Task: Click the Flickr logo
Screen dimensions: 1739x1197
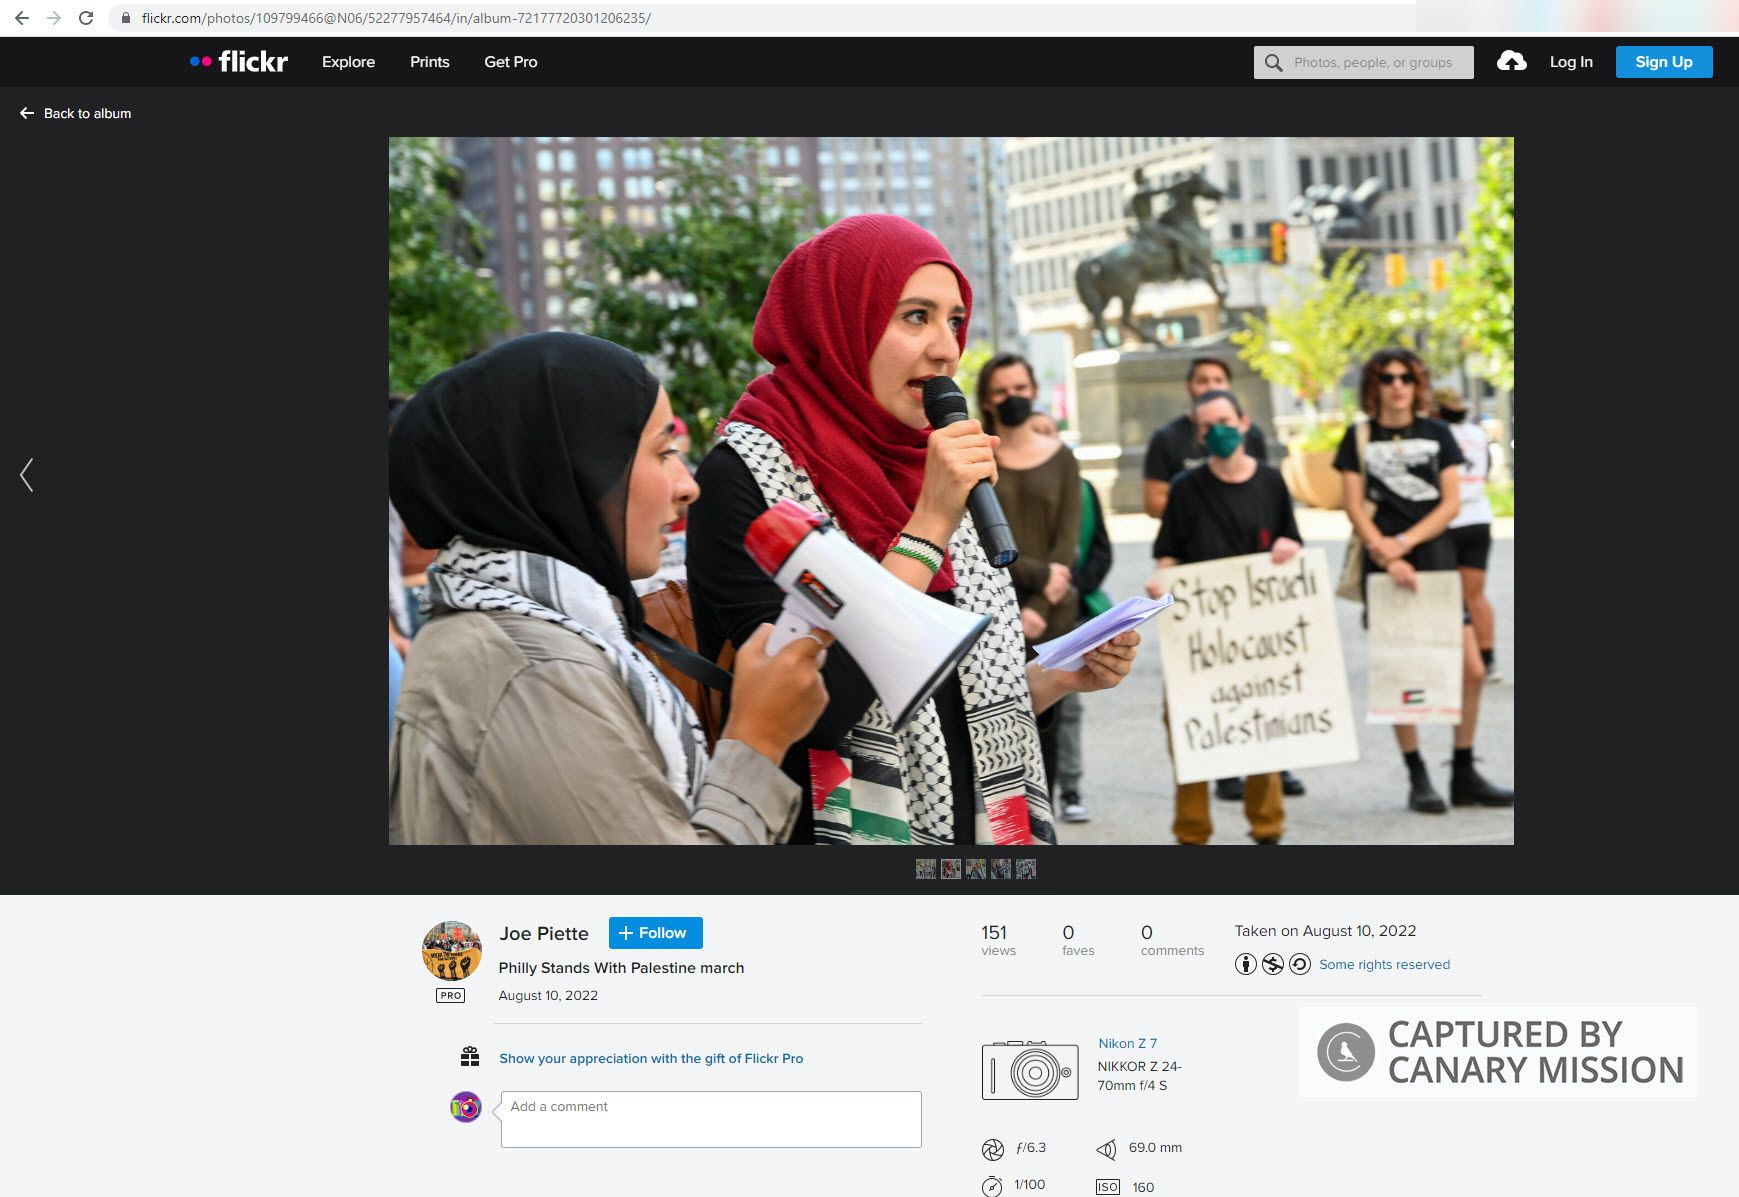Action: [239, 62]
